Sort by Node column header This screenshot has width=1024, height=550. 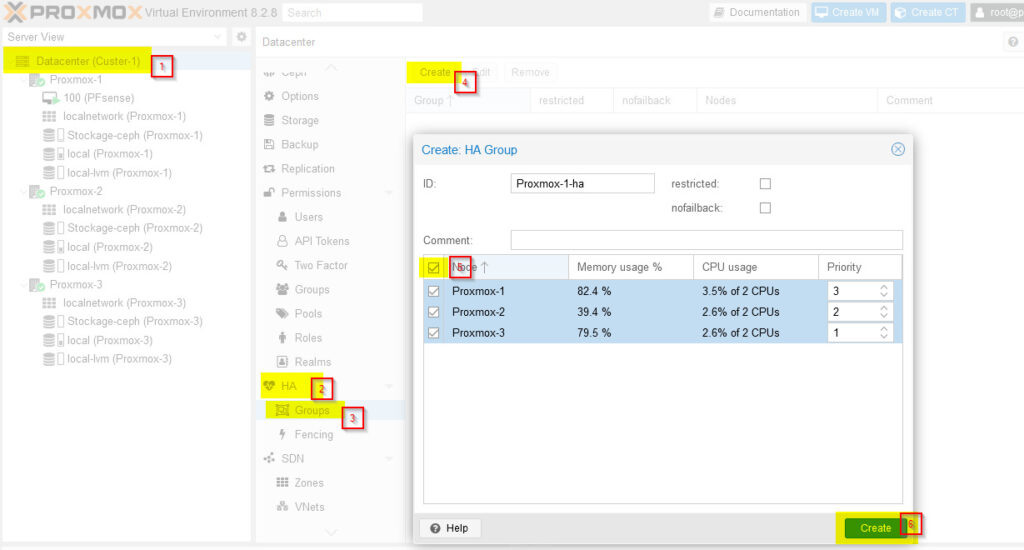pyautogui.click(x=504, y=267)
